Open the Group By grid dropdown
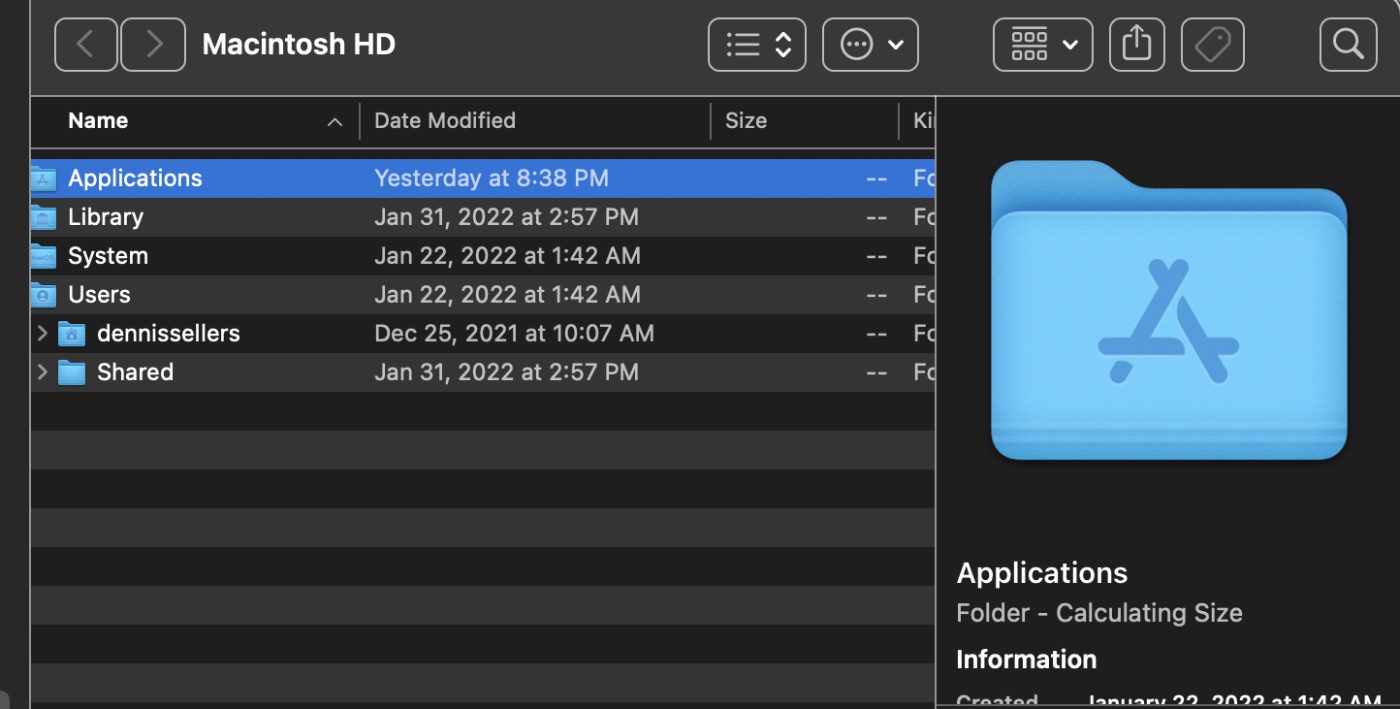This screenshot has height=709, width=1400. coord(1043,45)
